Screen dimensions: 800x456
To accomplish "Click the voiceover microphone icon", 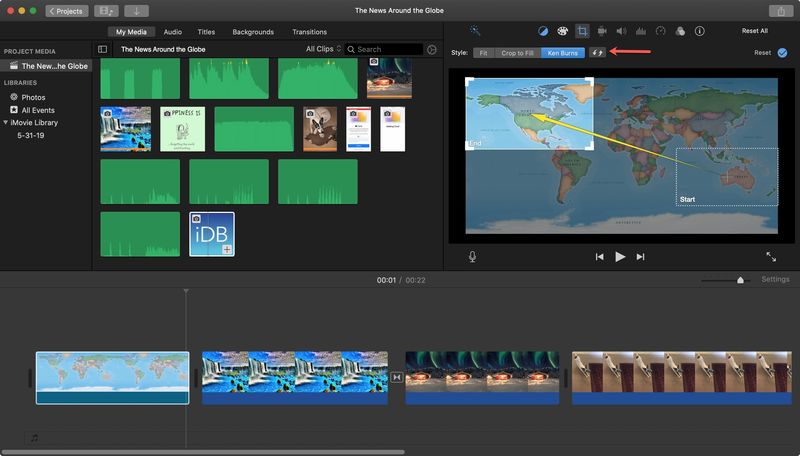I will [x=472, y=257].
